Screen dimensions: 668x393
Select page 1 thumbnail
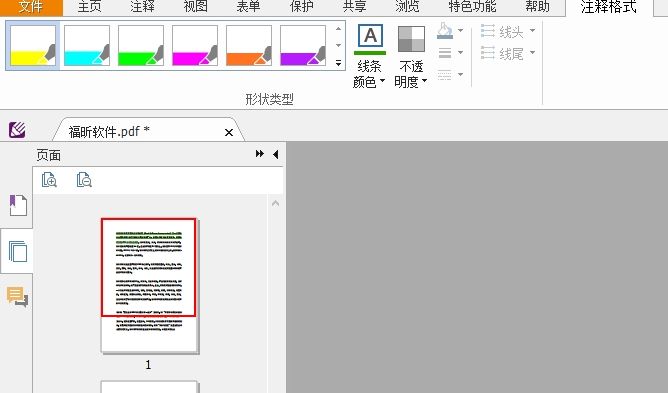[x=149, y=286]
